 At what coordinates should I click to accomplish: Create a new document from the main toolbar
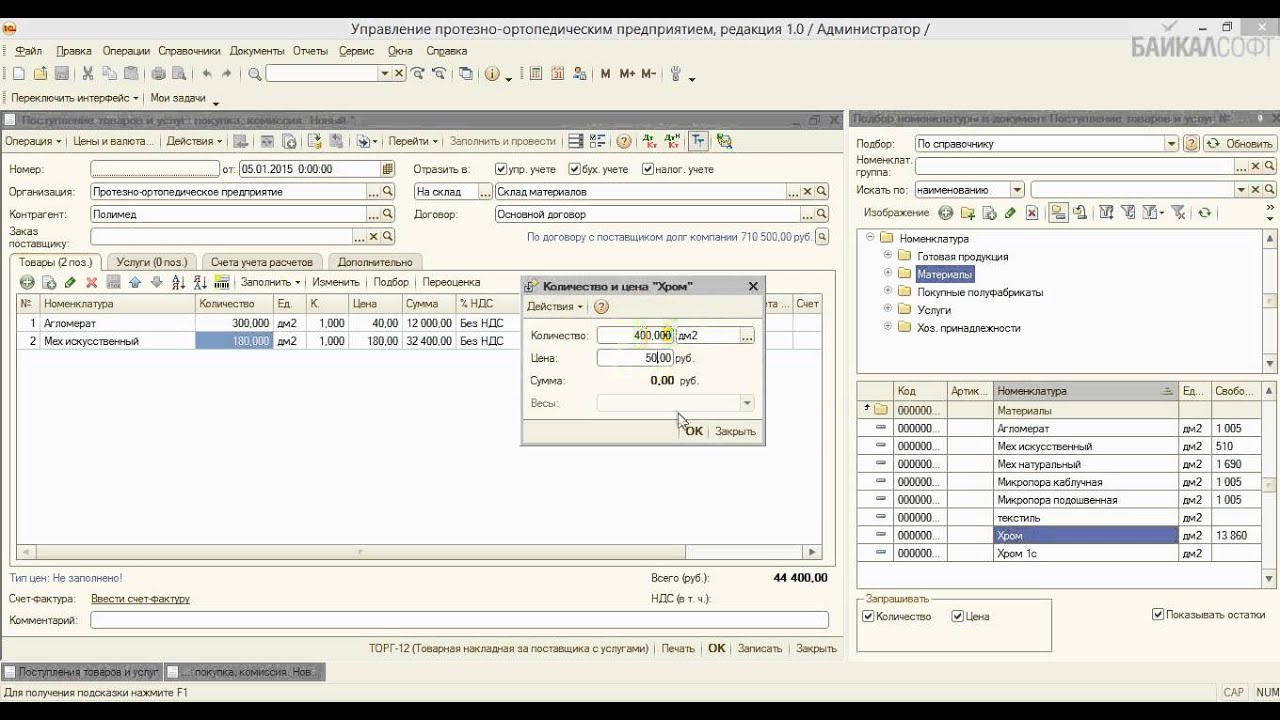tap(20, 74)
